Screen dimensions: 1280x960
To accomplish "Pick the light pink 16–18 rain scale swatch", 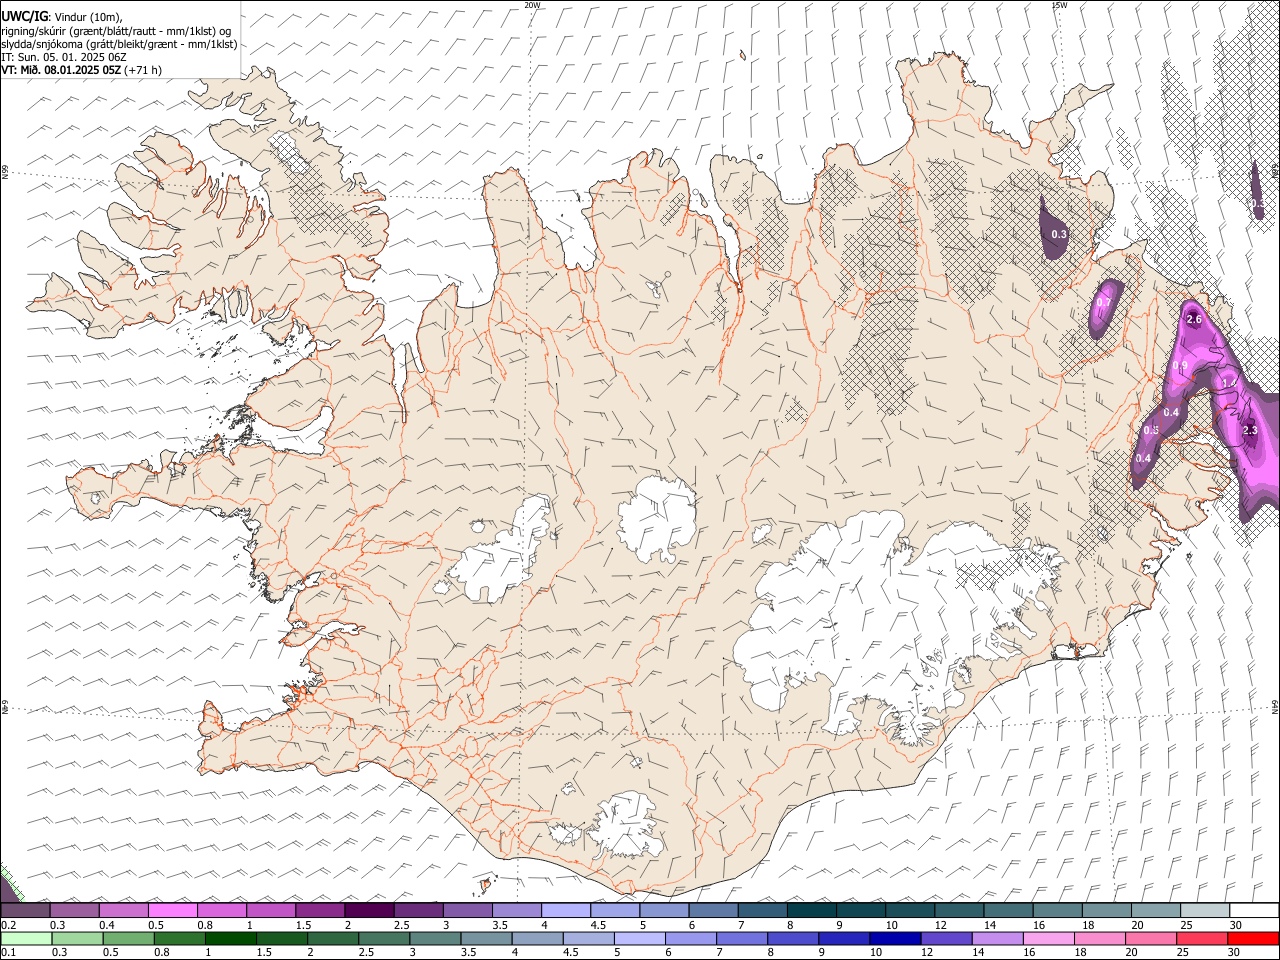I will pos(1049,938).
